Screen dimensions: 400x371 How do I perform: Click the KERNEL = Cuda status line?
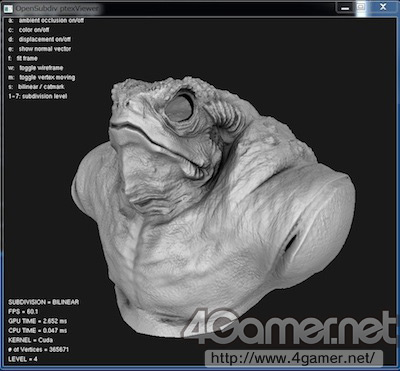click(31, 340)
